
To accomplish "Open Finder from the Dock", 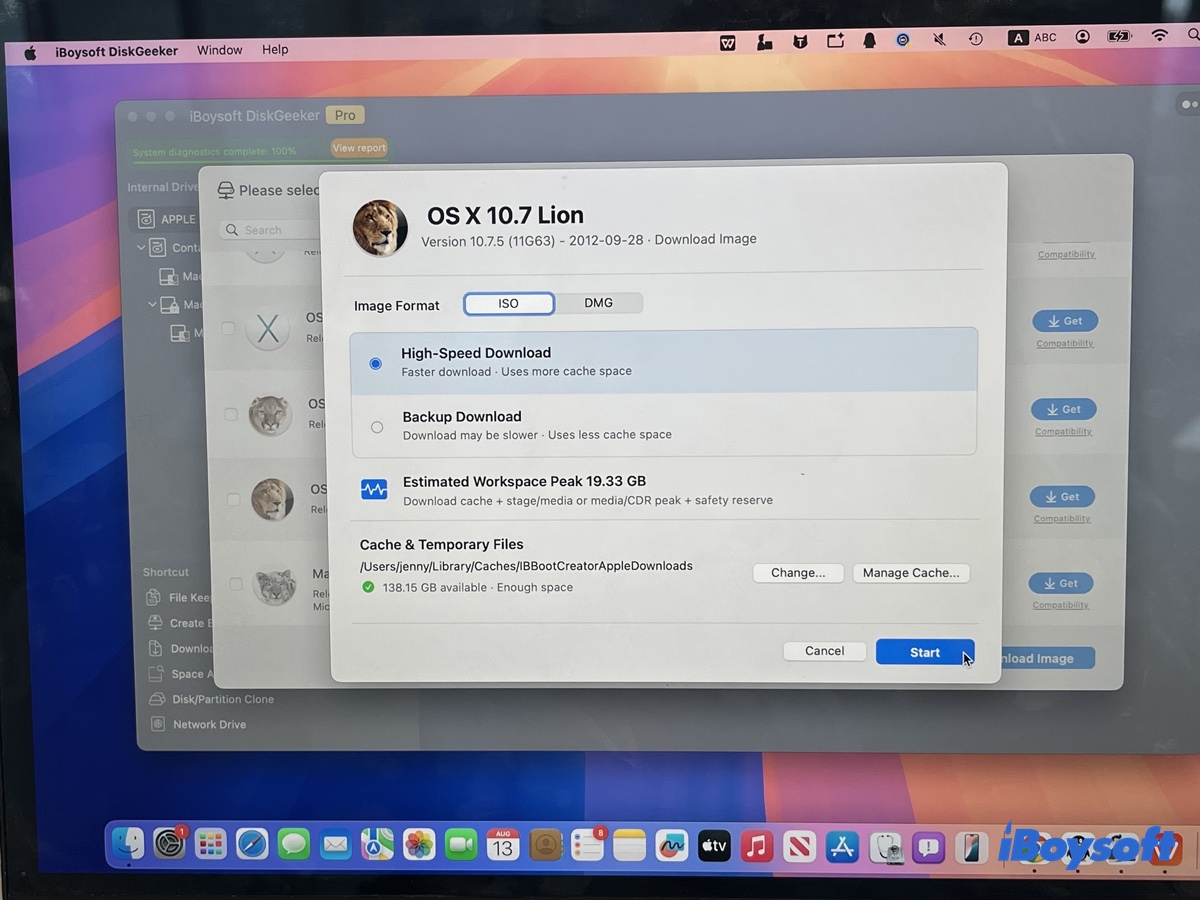I will (127, 845).
